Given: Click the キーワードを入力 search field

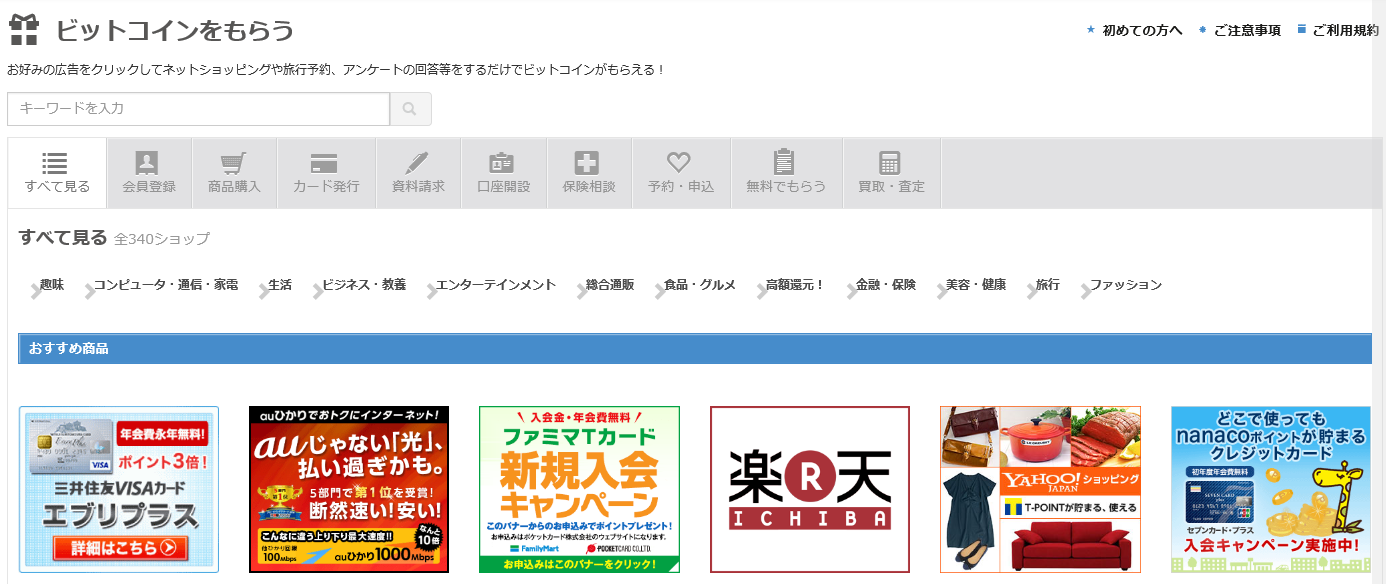Looking at the screenshot, I should click(x=198, y=109).
